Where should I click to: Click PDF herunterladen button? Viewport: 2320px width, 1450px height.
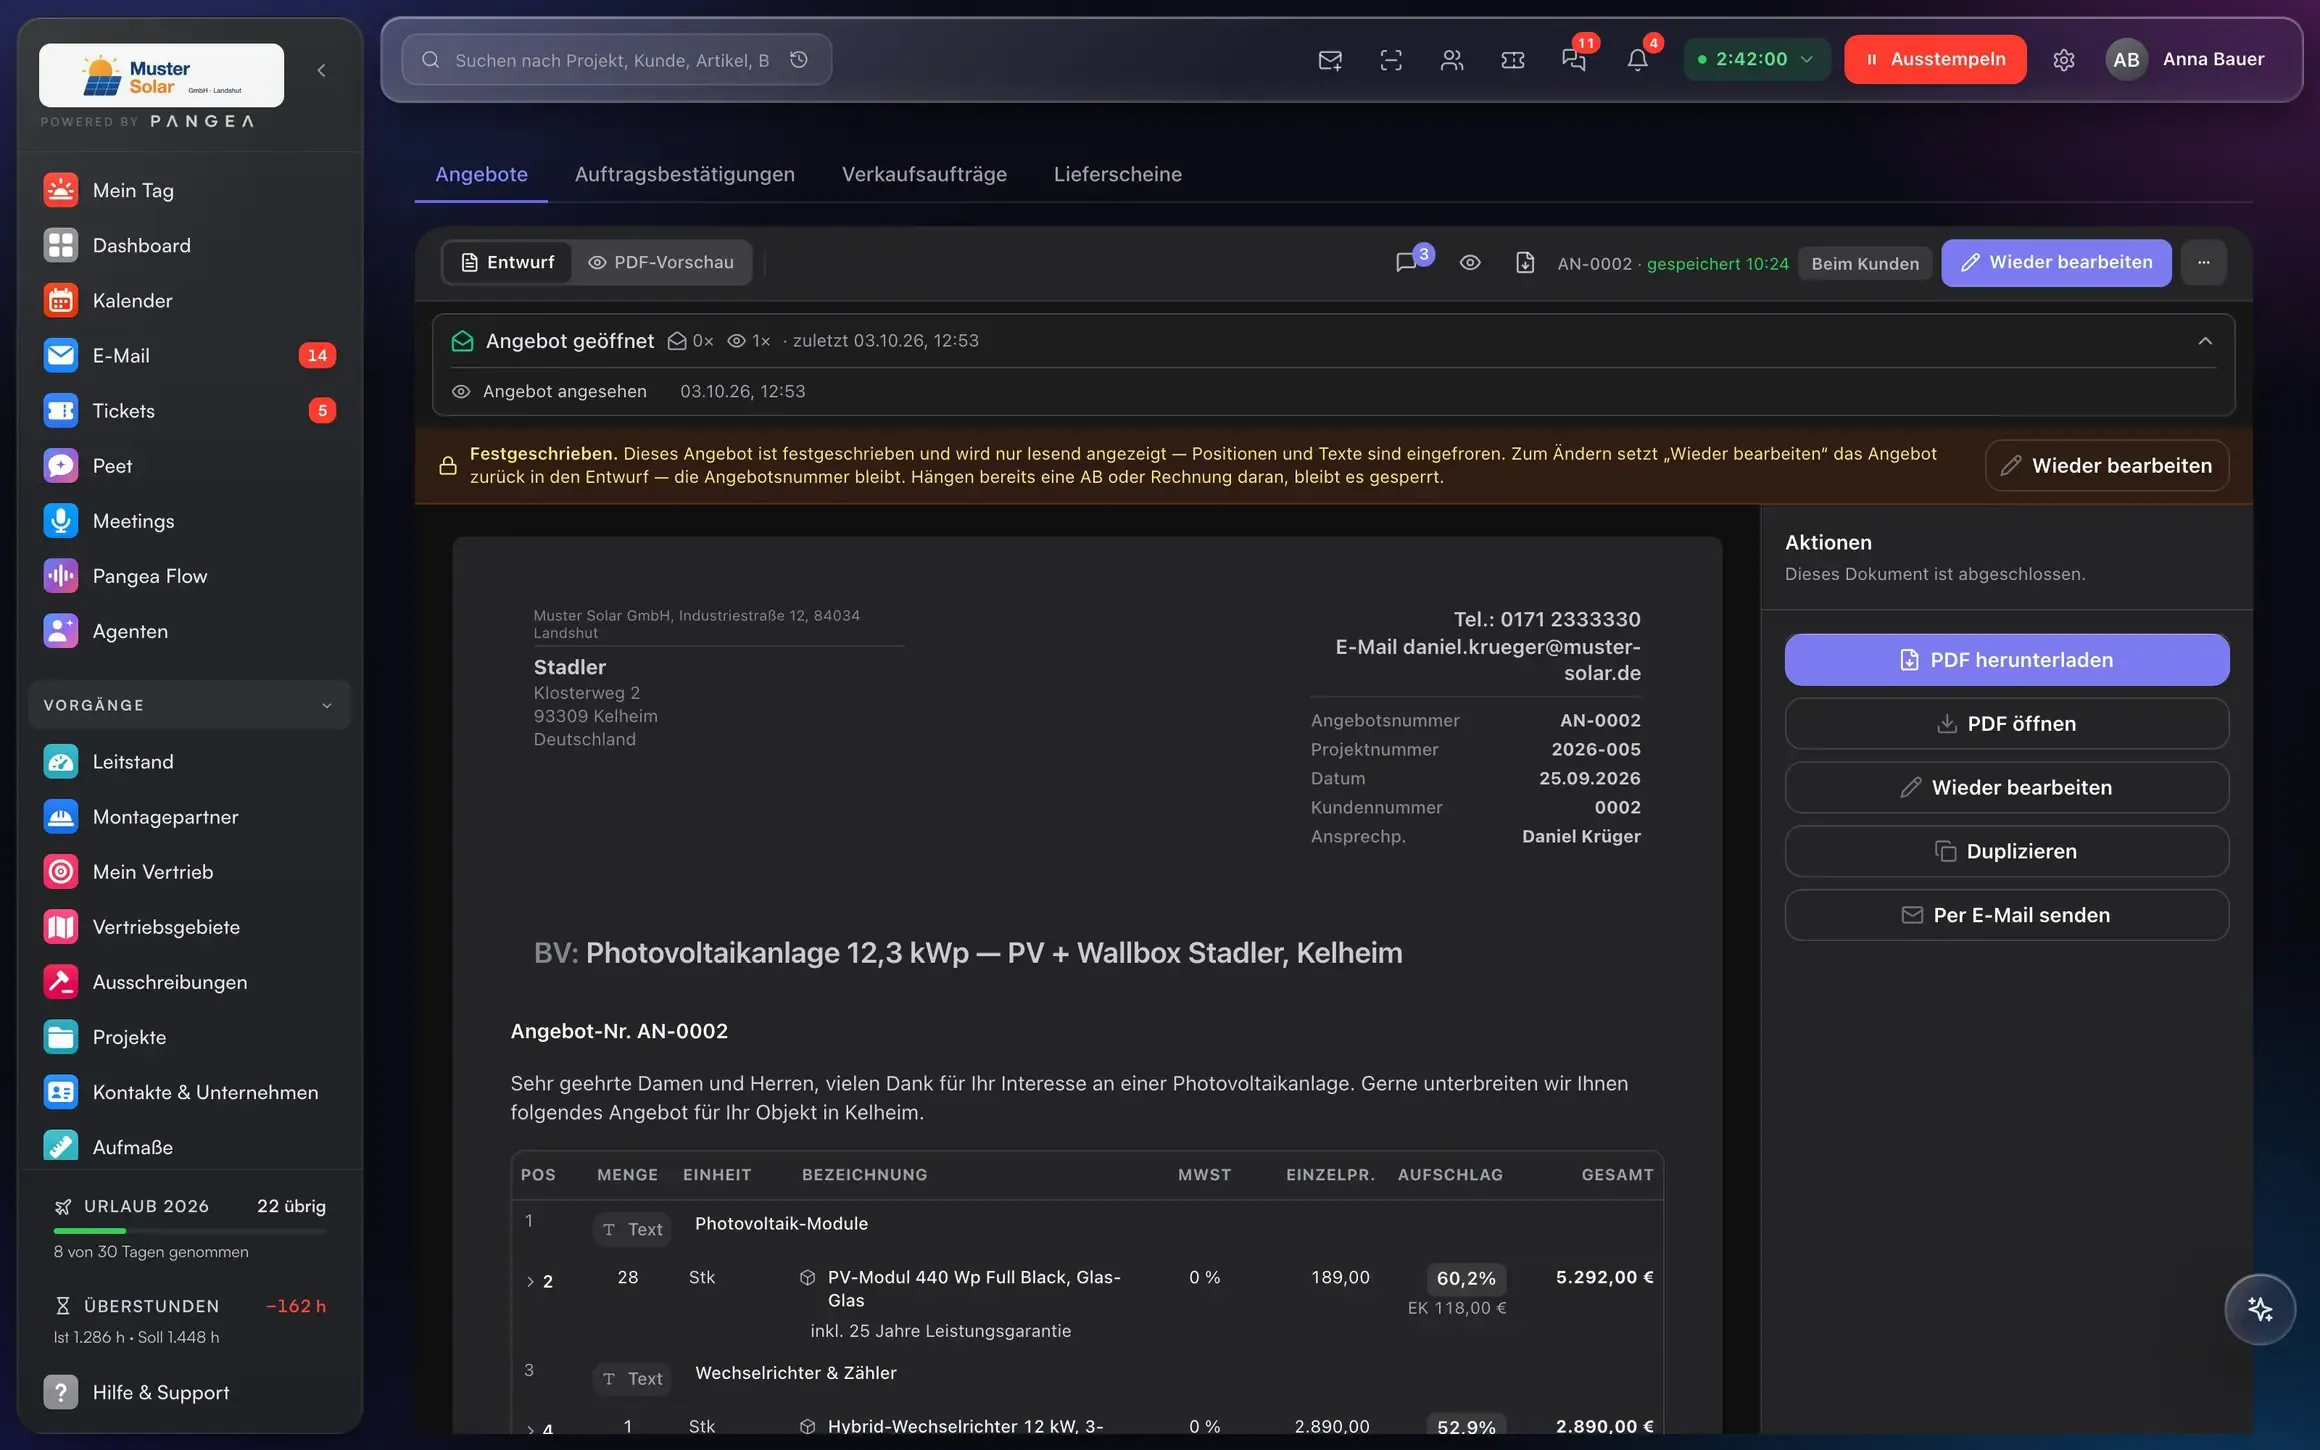pyautogui.click(x=2006, y=660)
